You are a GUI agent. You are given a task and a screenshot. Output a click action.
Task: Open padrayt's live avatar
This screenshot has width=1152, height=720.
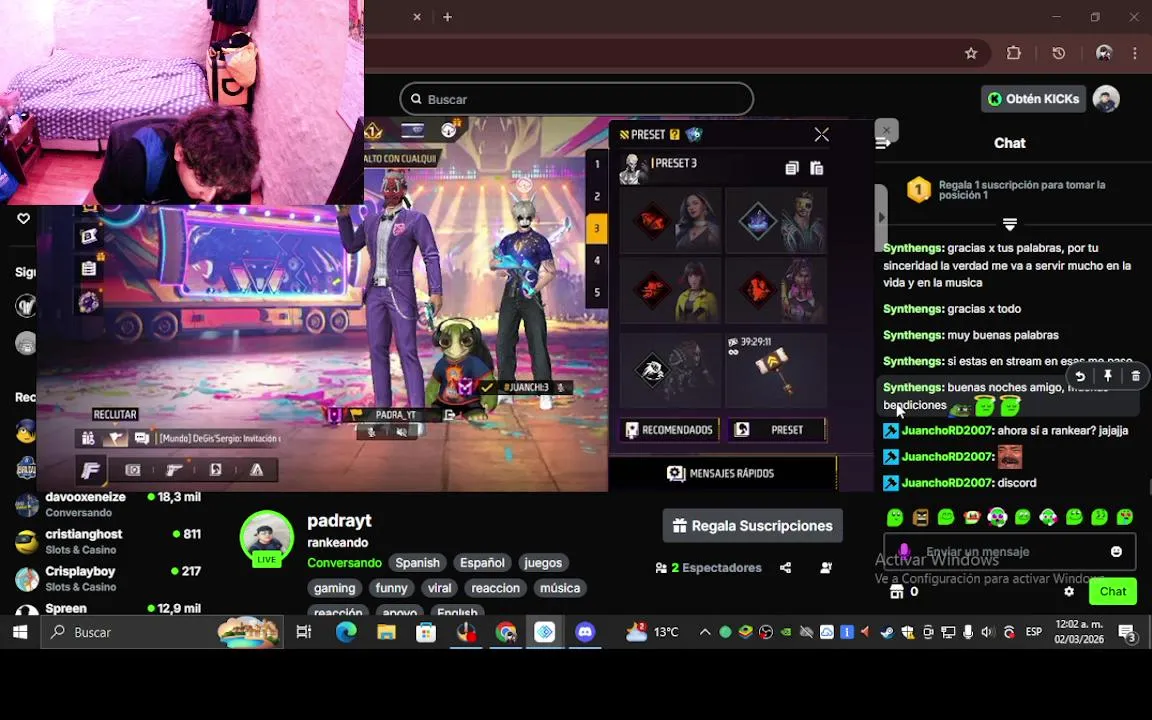pyautogui.click(x=267, y=538)
